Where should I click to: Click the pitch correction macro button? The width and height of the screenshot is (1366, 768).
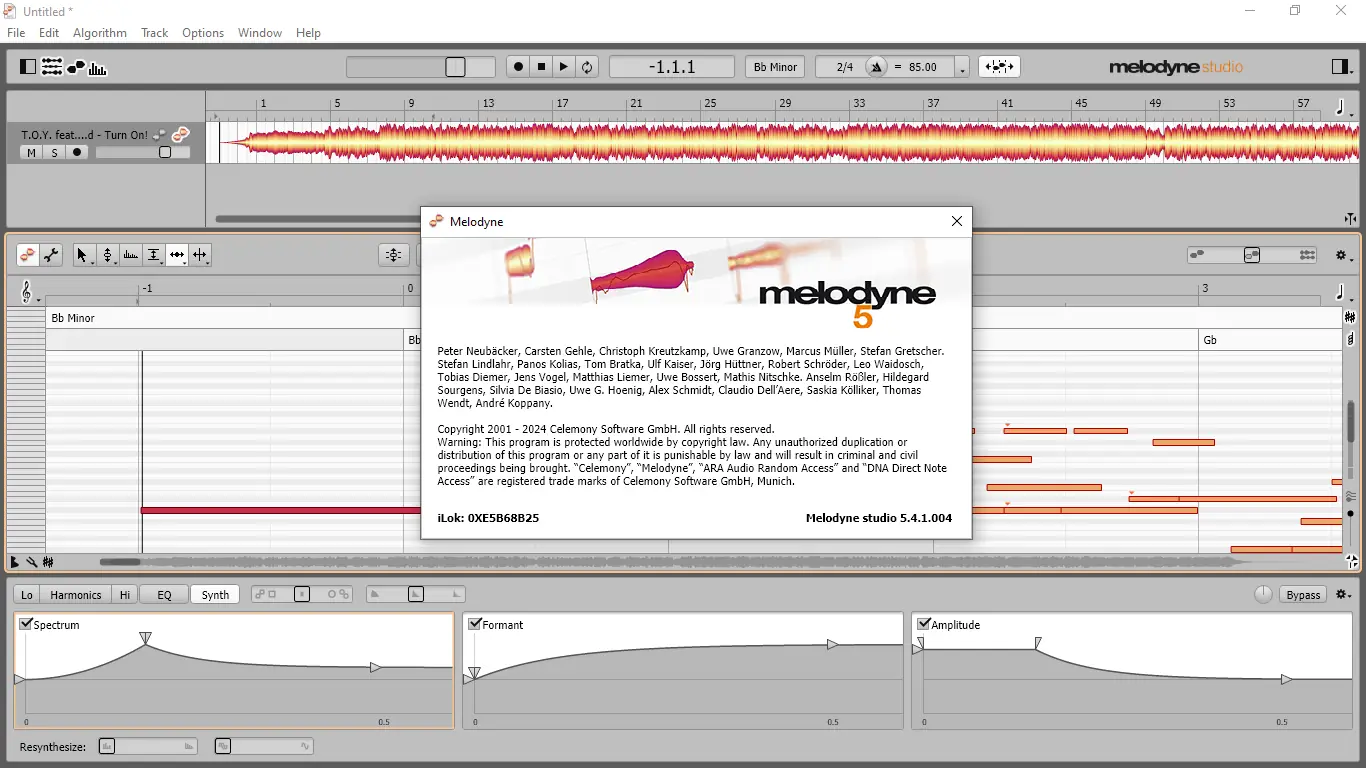394,255
